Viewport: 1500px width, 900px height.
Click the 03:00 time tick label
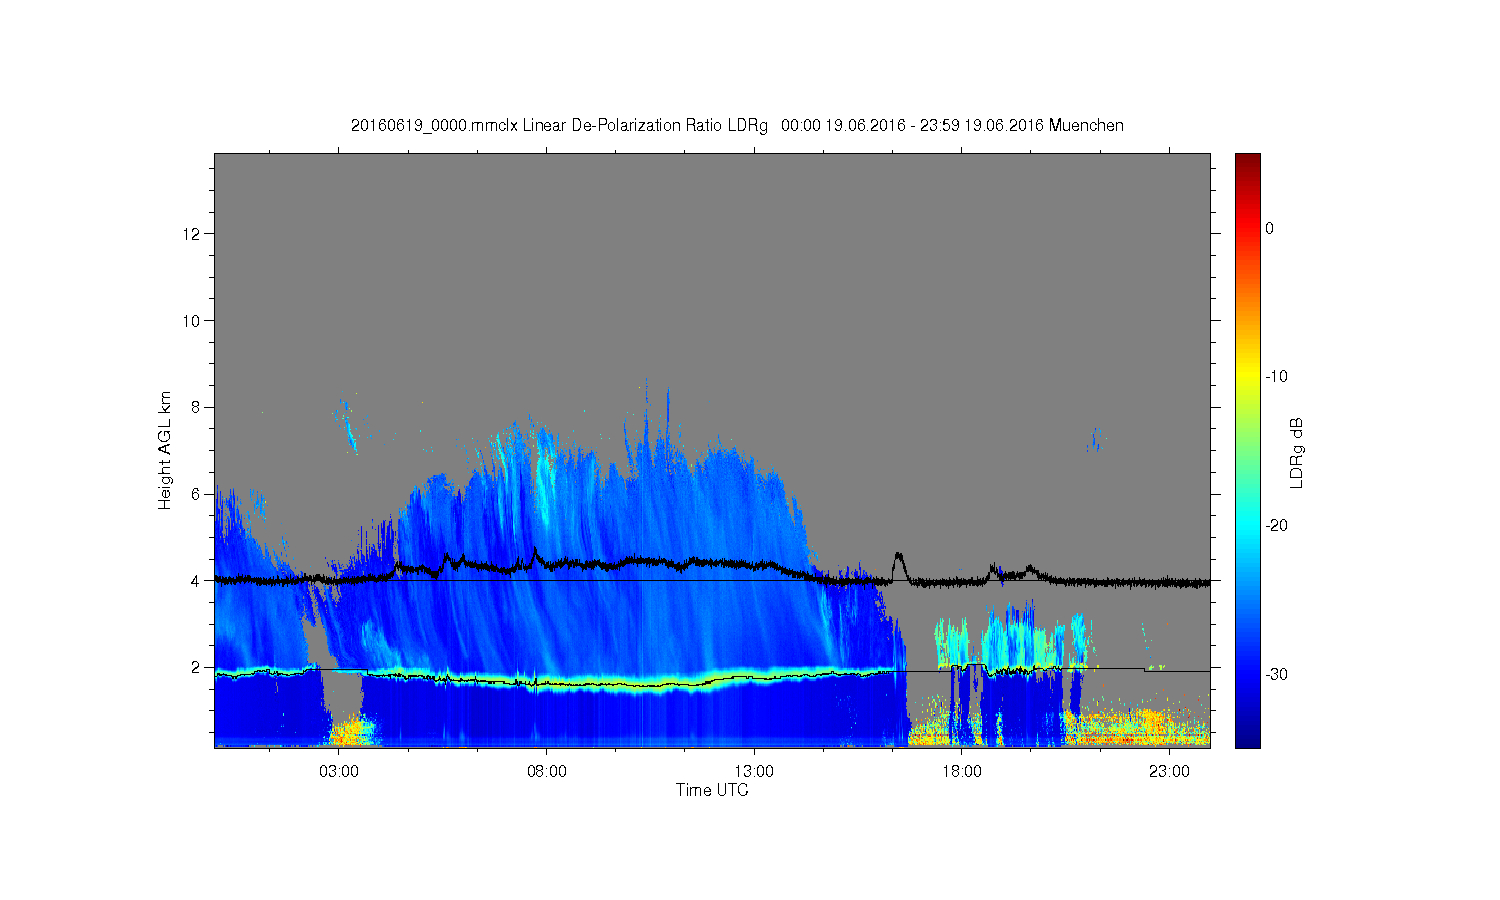[x=339, y=772]
